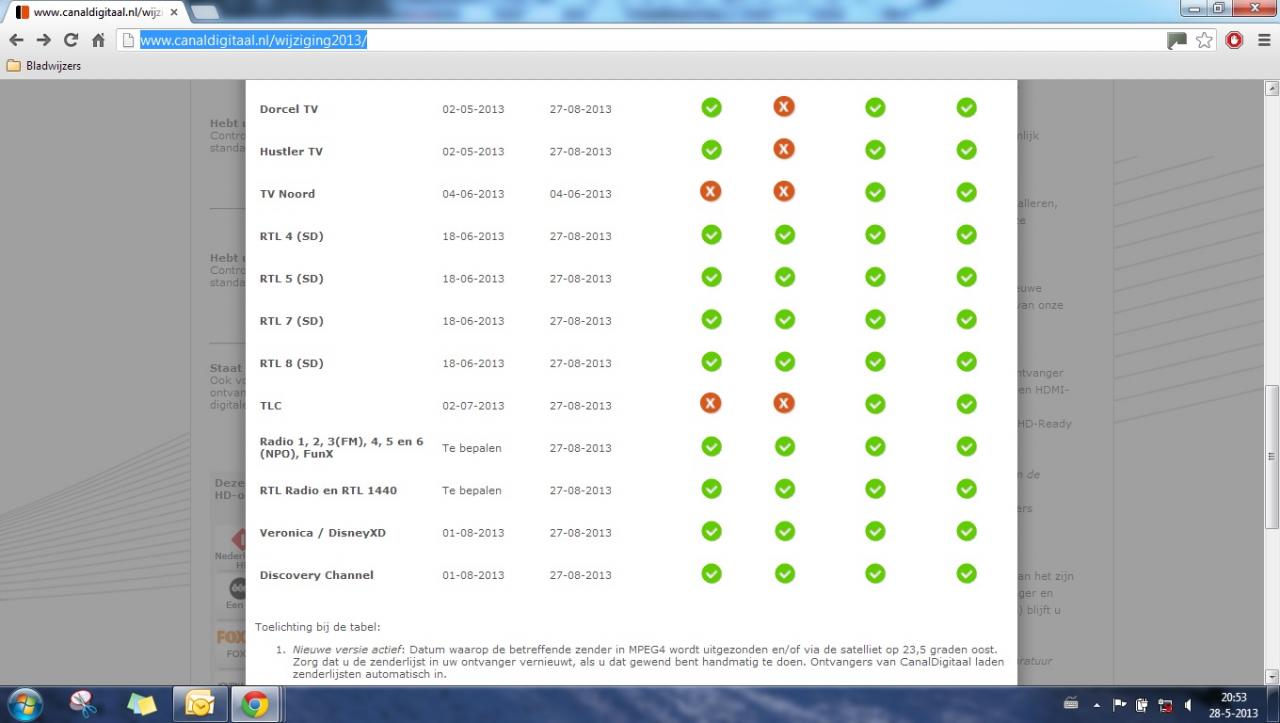Screen dimensions: 1280x723
Task: Click the scrollbar down arrow
Action: point(1272,677)
